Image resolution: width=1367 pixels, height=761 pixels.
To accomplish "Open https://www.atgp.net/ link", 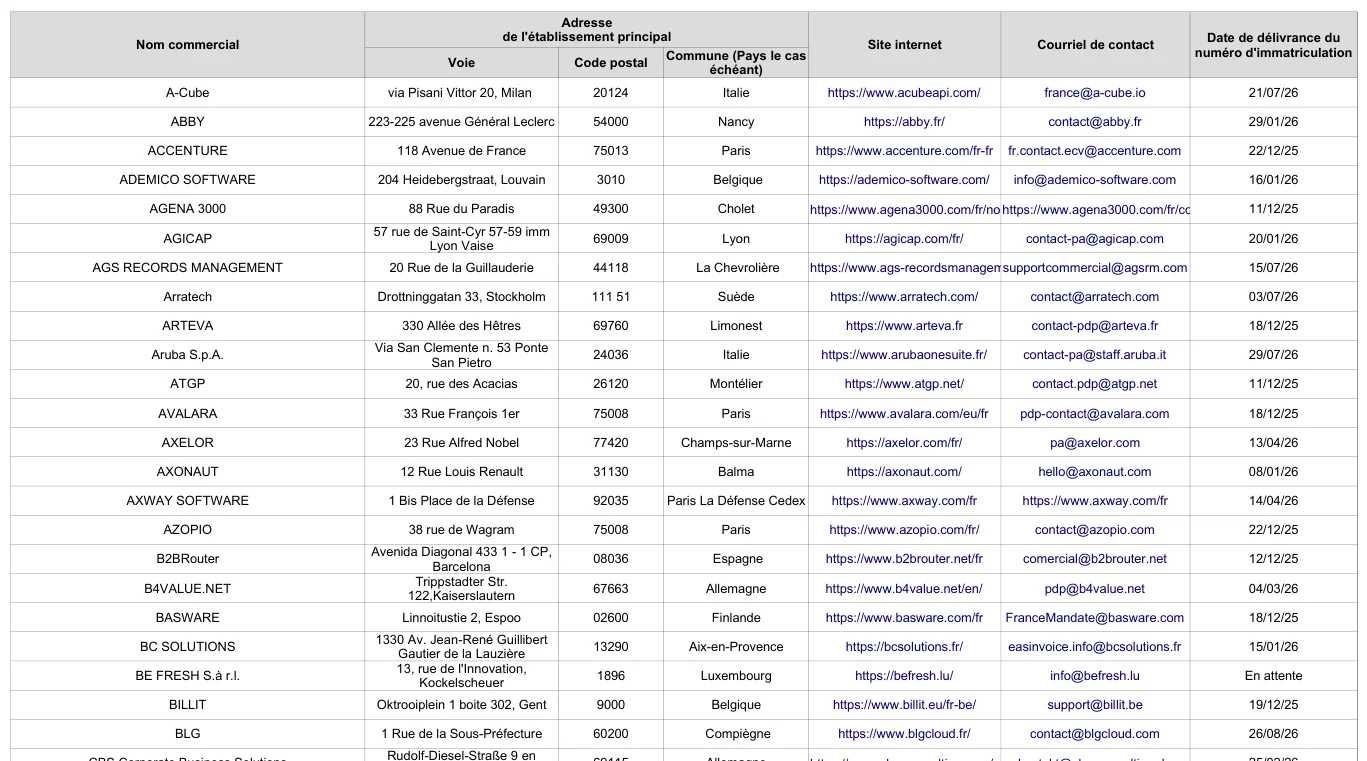I will pyautogui.click(x=904, y=384).
